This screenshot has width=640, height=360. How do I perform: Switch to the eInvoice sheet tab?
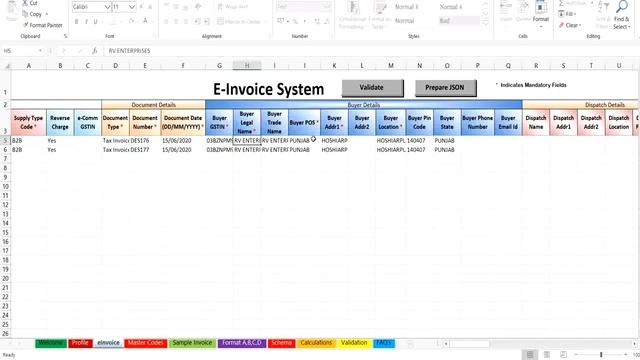pyautogui.click(x=108, y=343)
